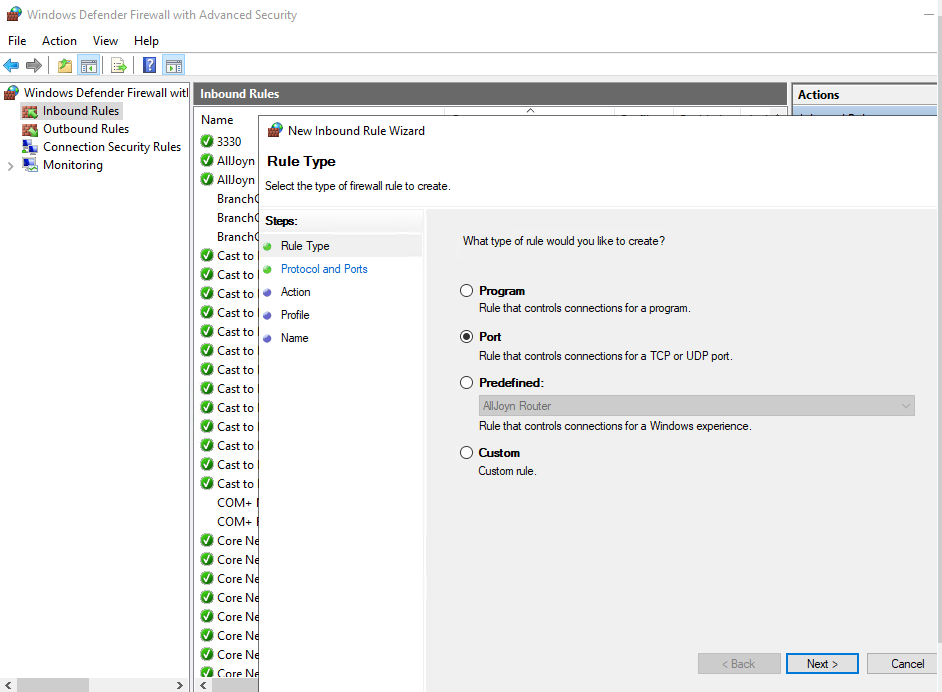Click the New Inbound Rule Wizard title icon
The width and height of the screenshot is (942, 692).
pyautogui.click(x=275, y=130)
